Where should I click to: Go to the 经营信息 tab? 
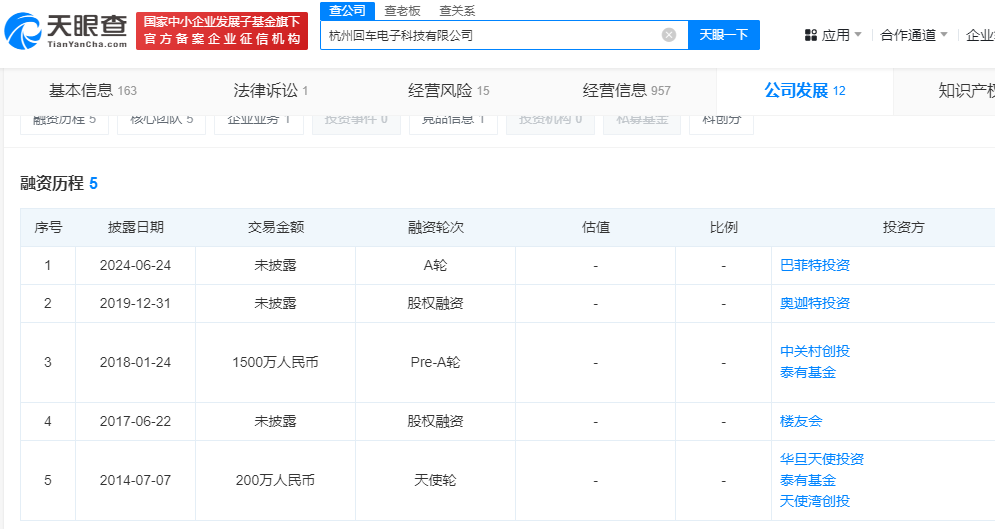pyautogui.click(x=626, y=91)
